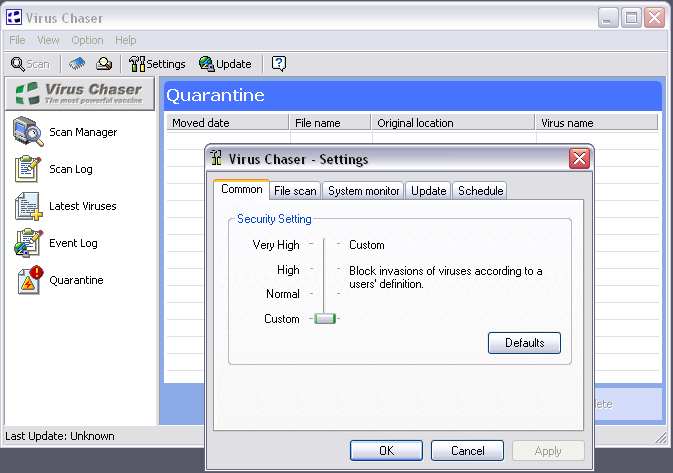Switch to the Schedule tab
The width and height of the screenshot is (673, 473).
tap(480, 191)
